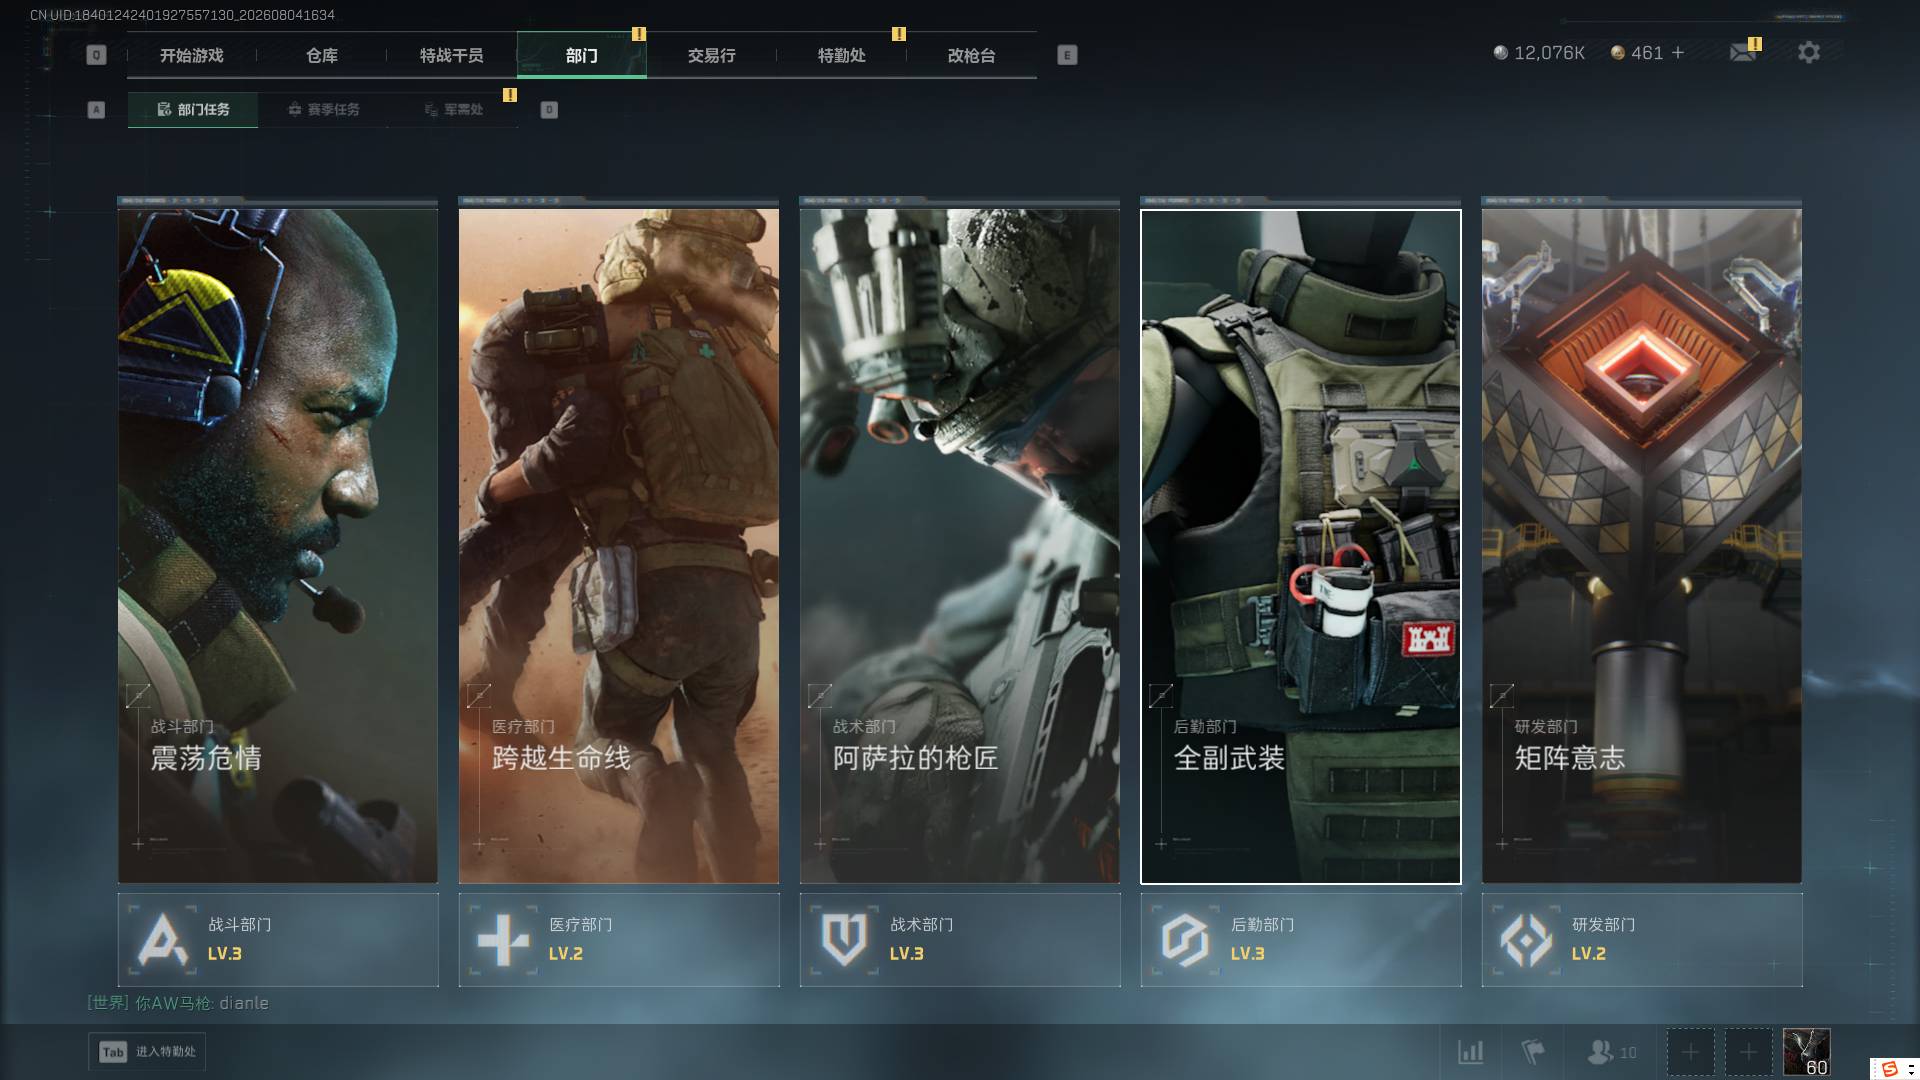Select the 研发部门 LV.2 level panel

1642,940
